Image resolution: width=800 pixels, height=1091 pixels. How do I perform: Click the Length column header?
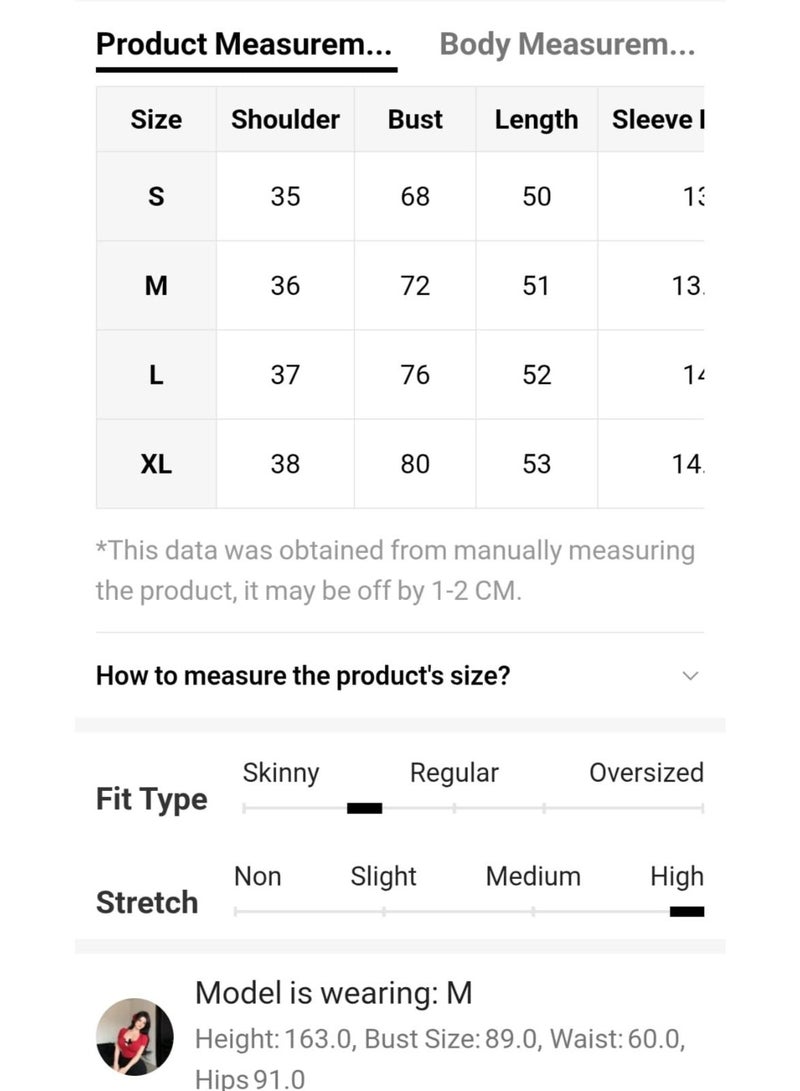tap(536, 120)
